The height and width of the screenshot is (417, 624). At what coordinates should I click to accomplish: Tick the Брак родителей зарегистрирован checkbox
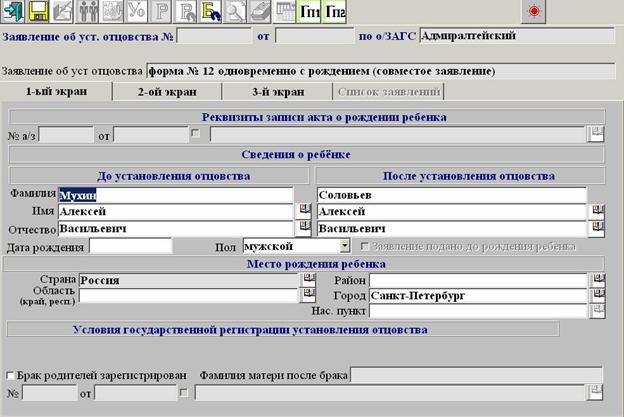pyautogui.click(x=10, y=375)
